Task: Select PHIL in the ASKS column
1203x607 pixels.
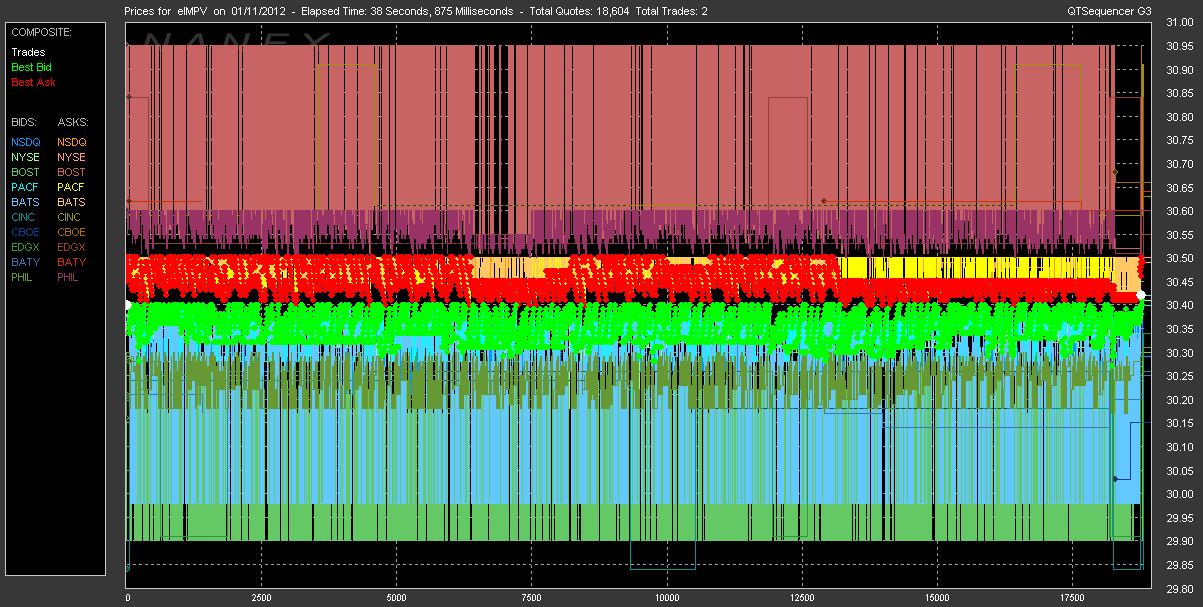Action: pyautogui.click(x=70, y=277)
